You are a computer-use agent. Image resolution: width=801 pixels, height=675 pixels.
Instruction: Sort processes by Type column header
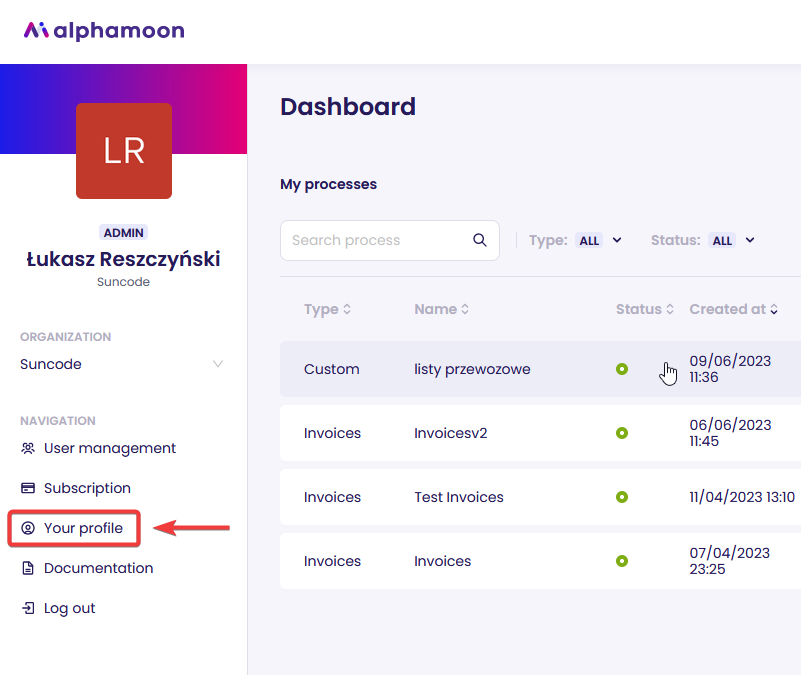(327, 309)
